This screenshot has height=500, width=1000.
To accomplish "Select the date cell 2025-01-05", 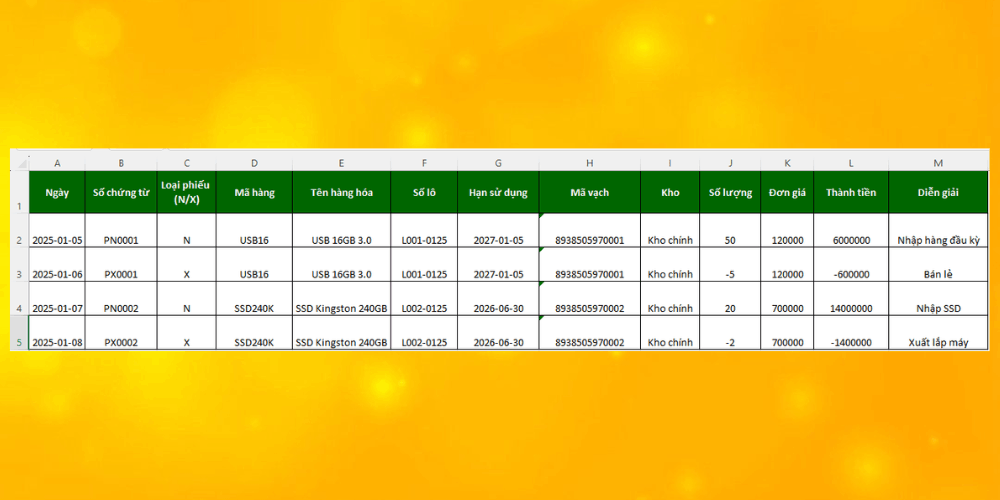I will click(57, 230).
